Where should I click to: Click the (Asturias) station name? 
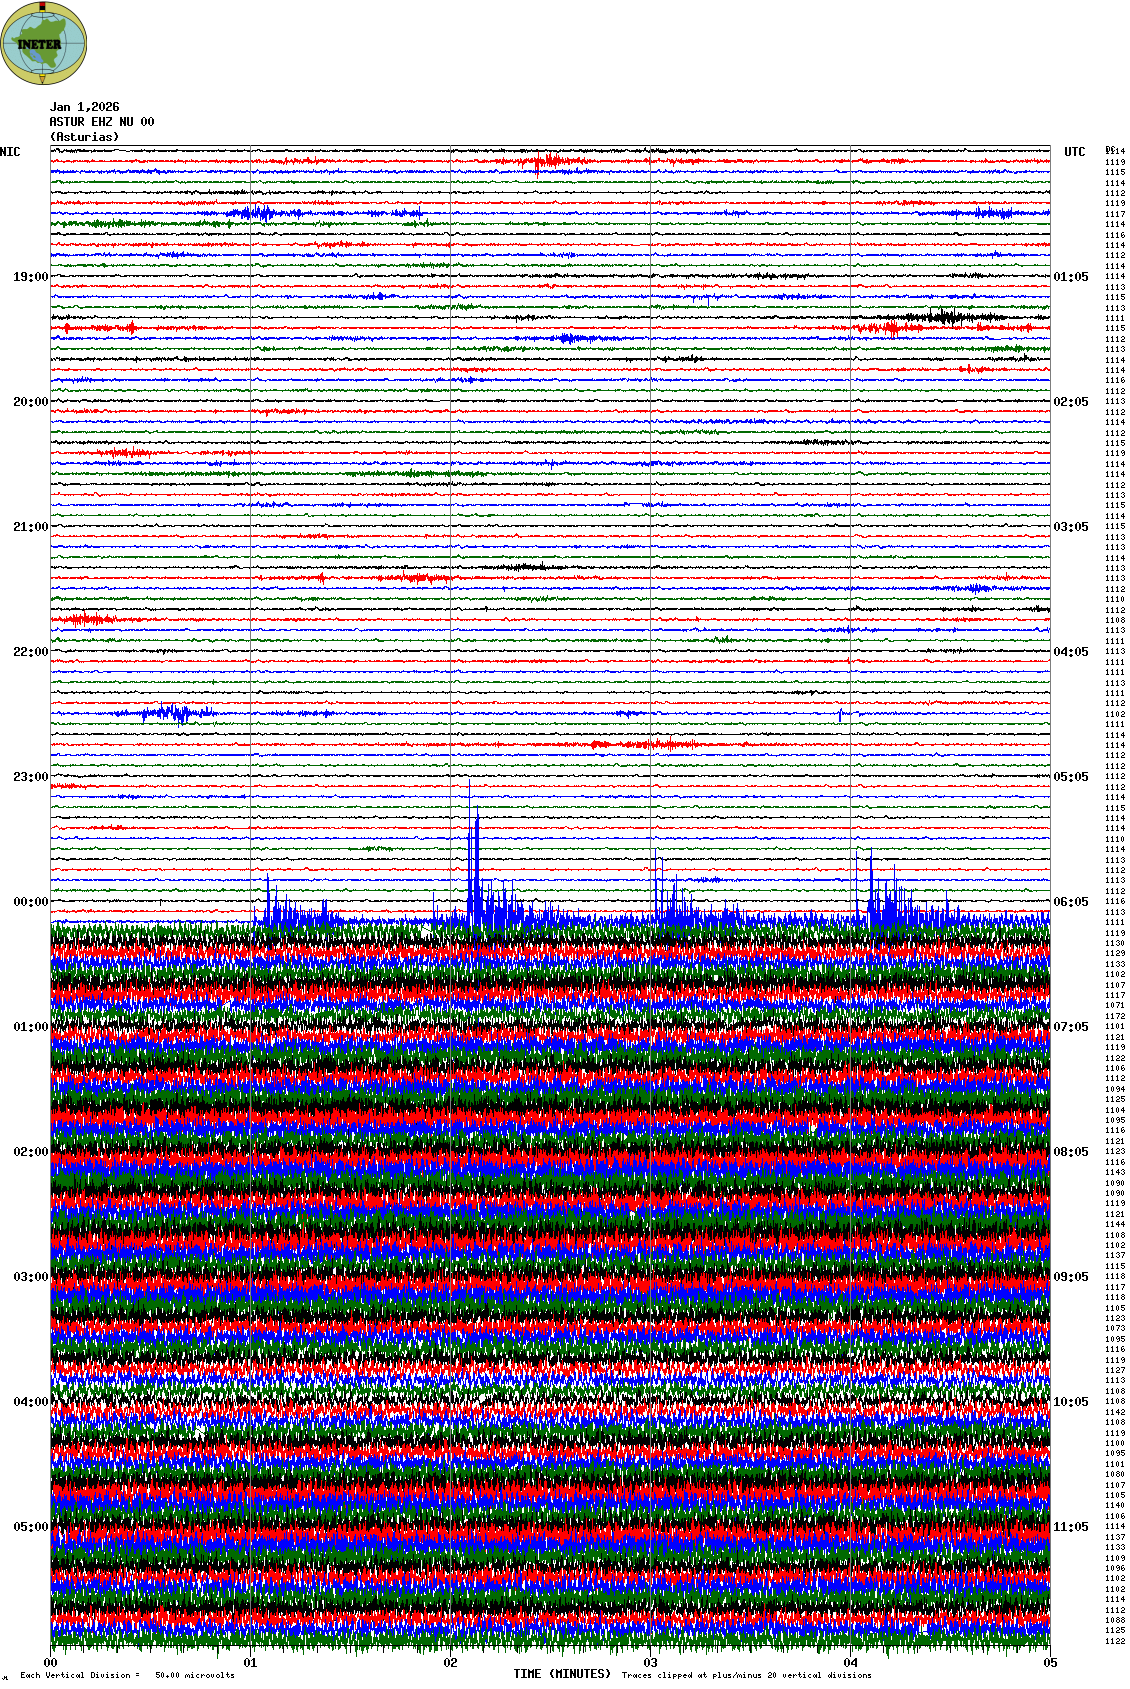[x=84, y=137]
